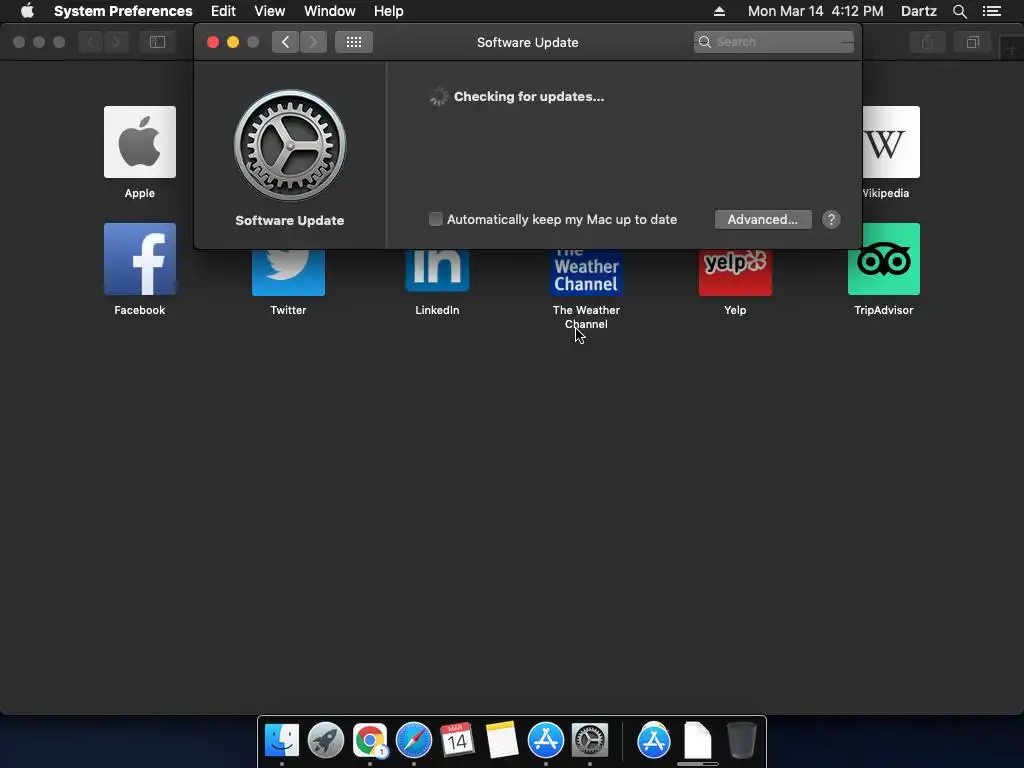The width and height of the screenshot is (1024, 768).
Task: Click Safari back button
Action: 91,42
